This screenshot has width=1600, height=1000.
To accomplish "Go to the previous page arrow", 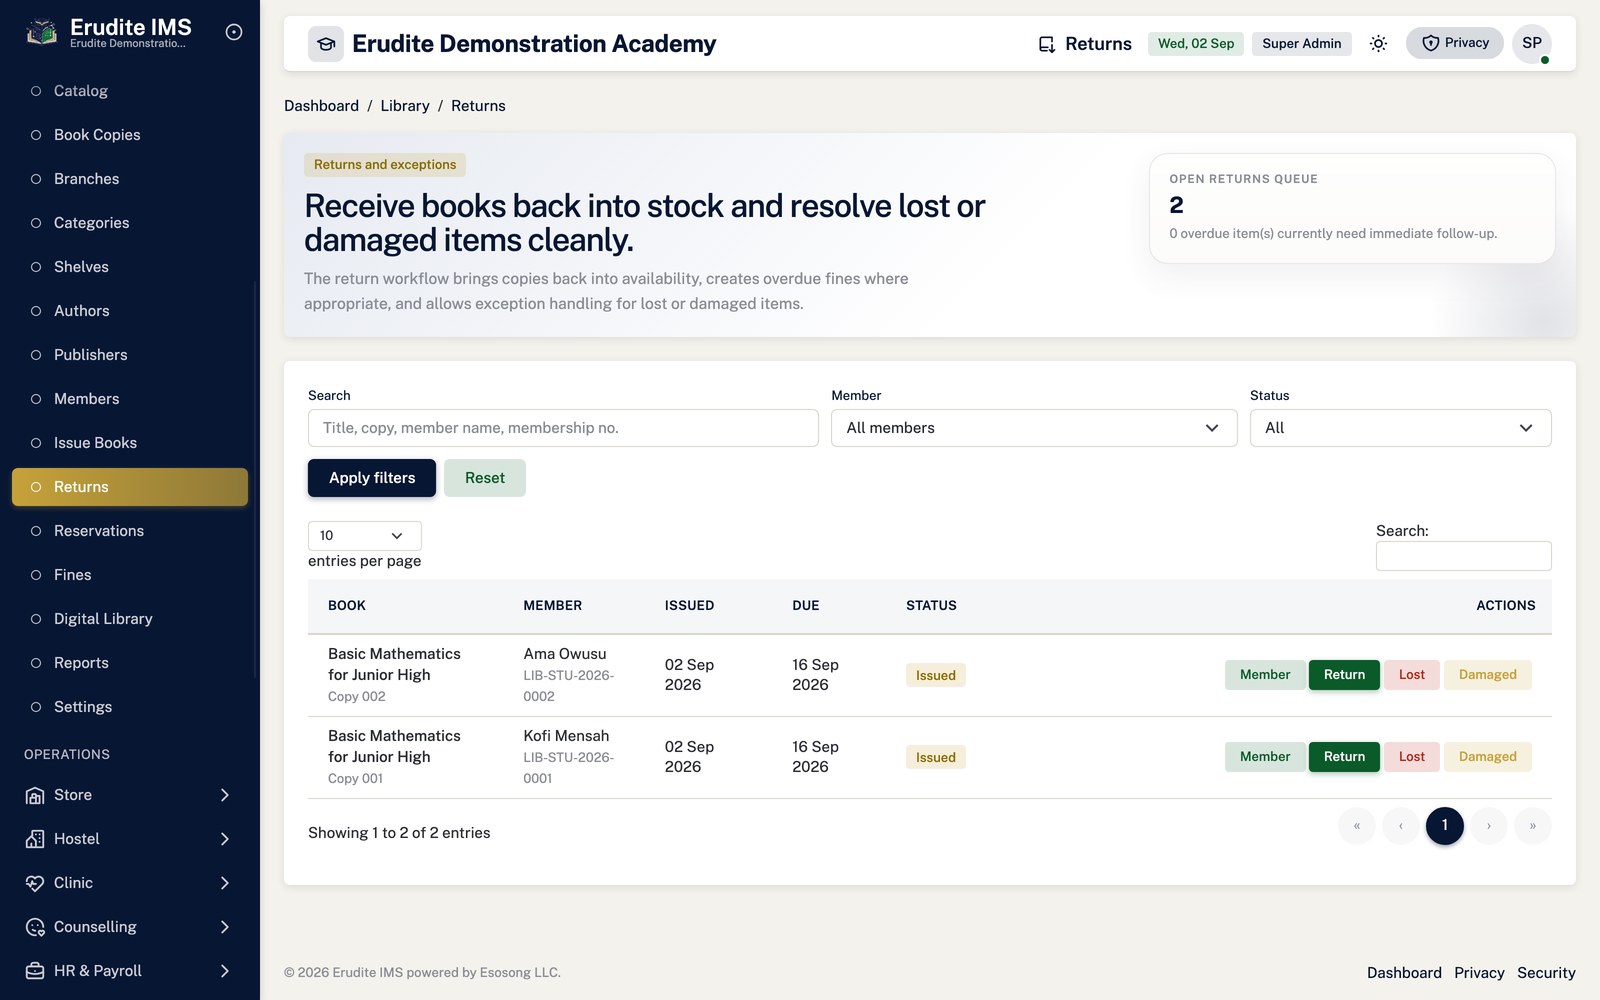I will [x=1401, y=826].
